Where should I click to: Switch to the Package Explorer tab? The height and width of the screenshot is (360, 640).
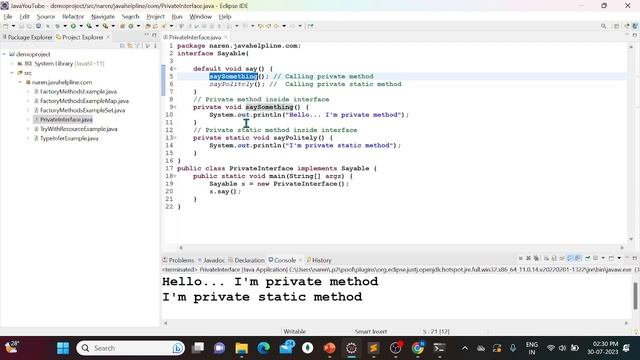[x=28, y=37]
